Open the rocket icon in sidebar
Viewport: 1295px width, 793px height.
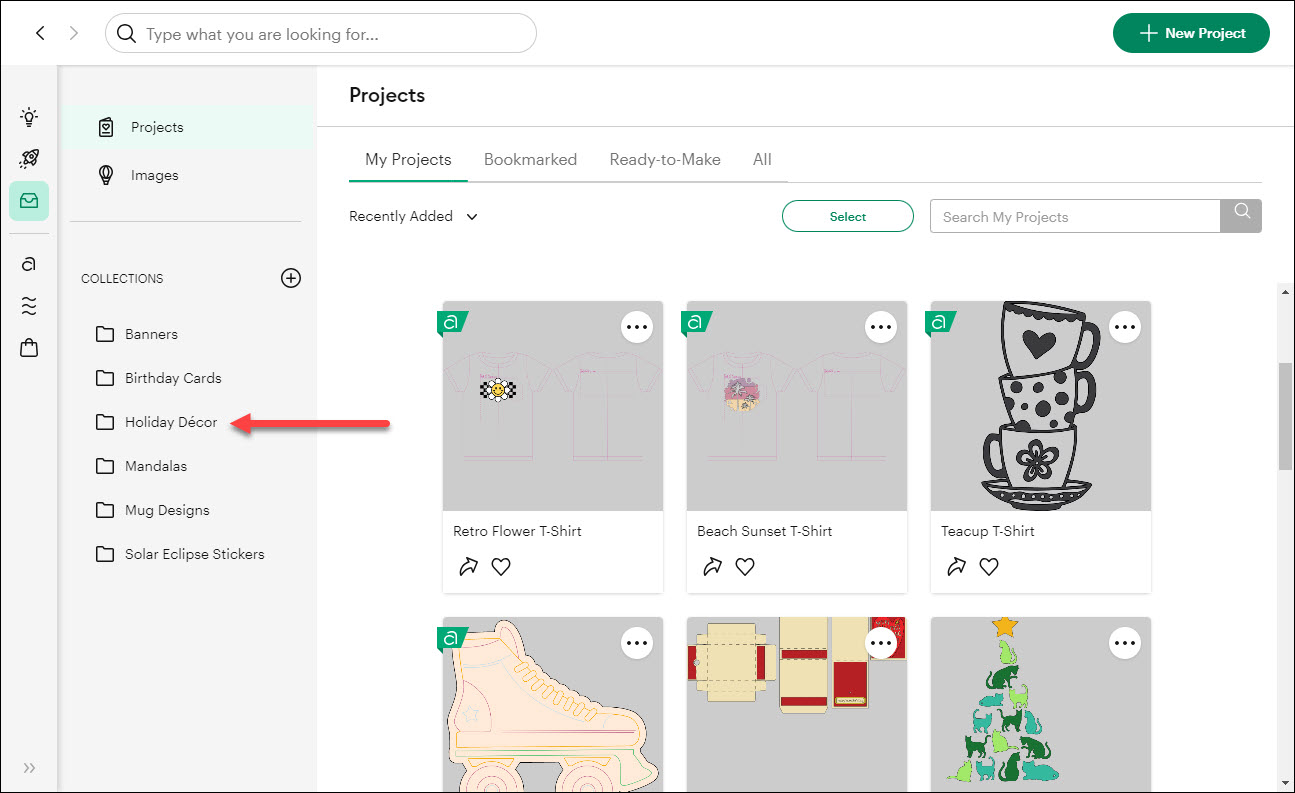(29, 159)
